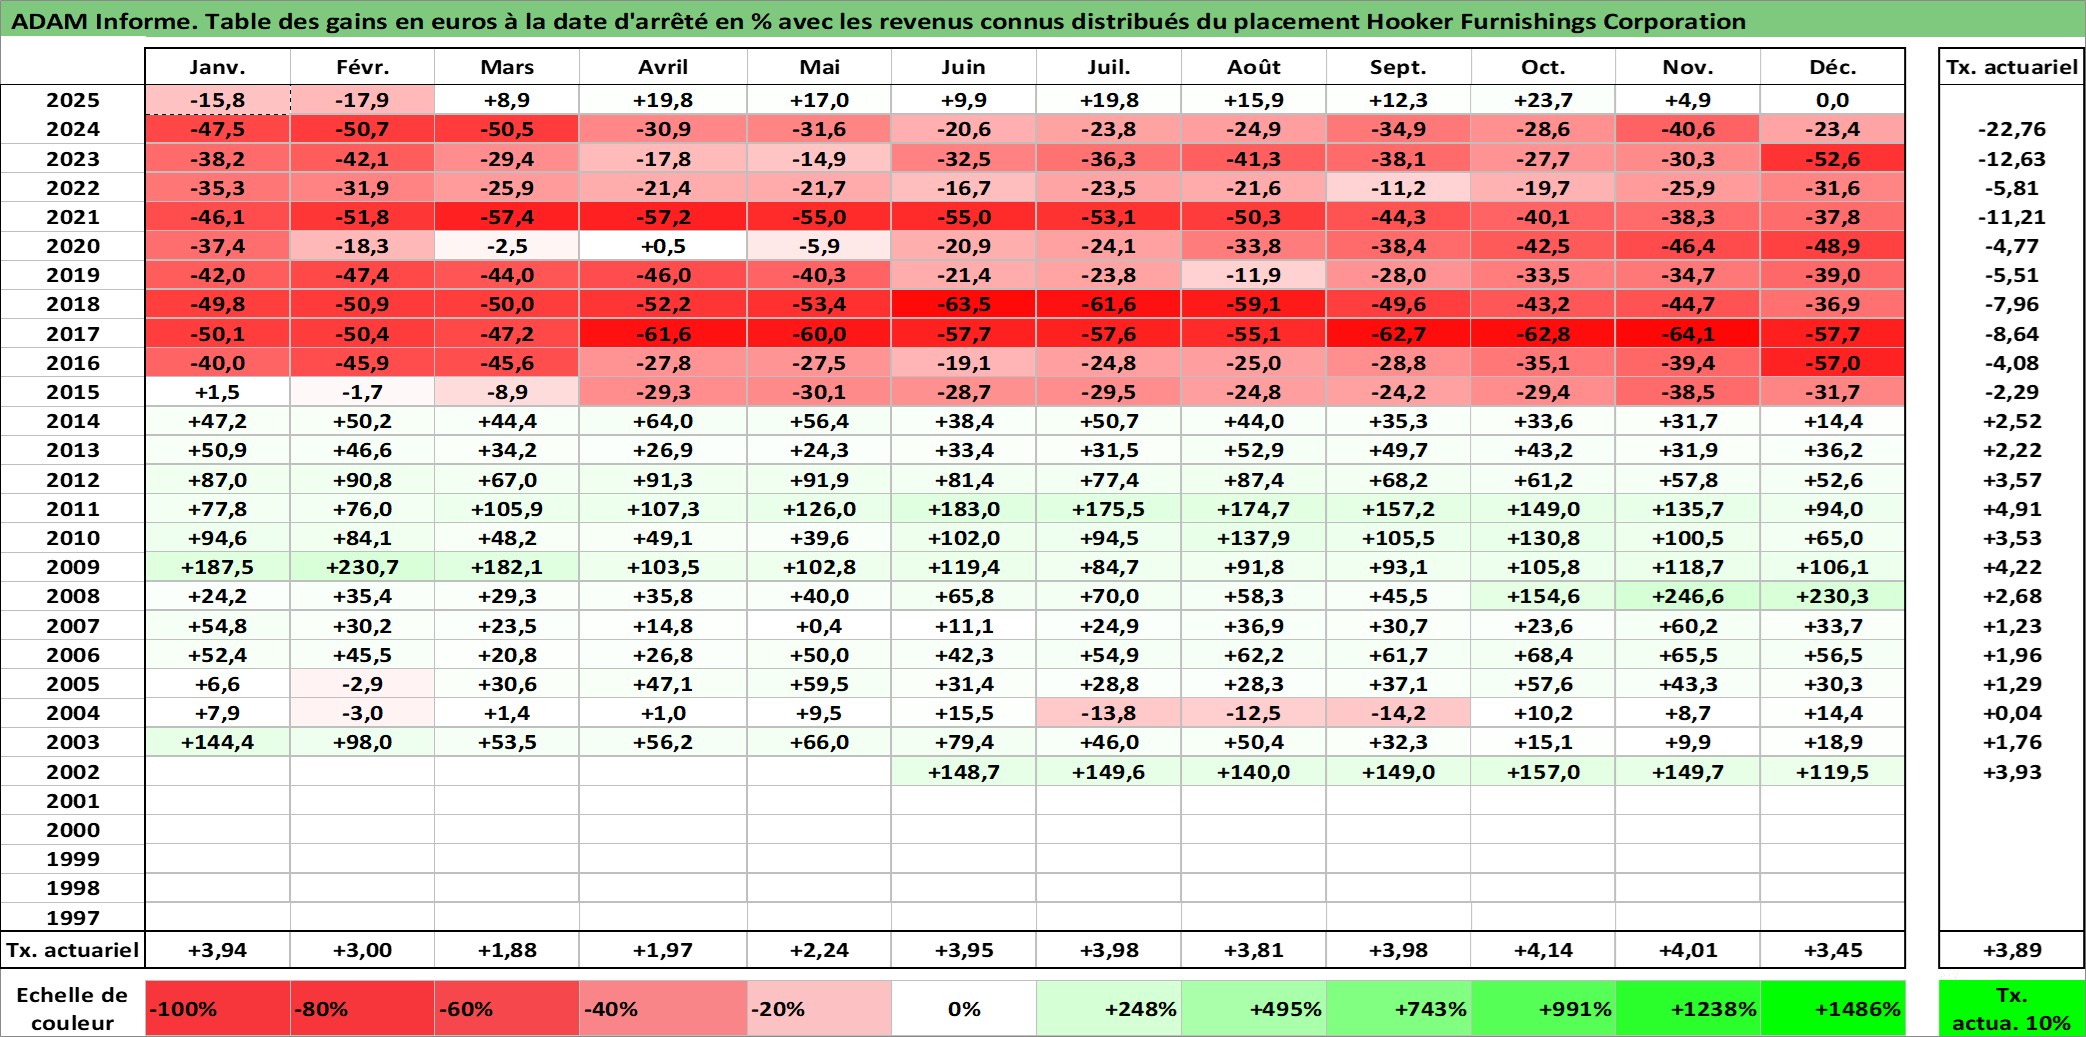The width and height of the screenshot is (2086, 1037).
Task: Select the 2003 Janv. cell +144,4
Action: tap(218, 742)
